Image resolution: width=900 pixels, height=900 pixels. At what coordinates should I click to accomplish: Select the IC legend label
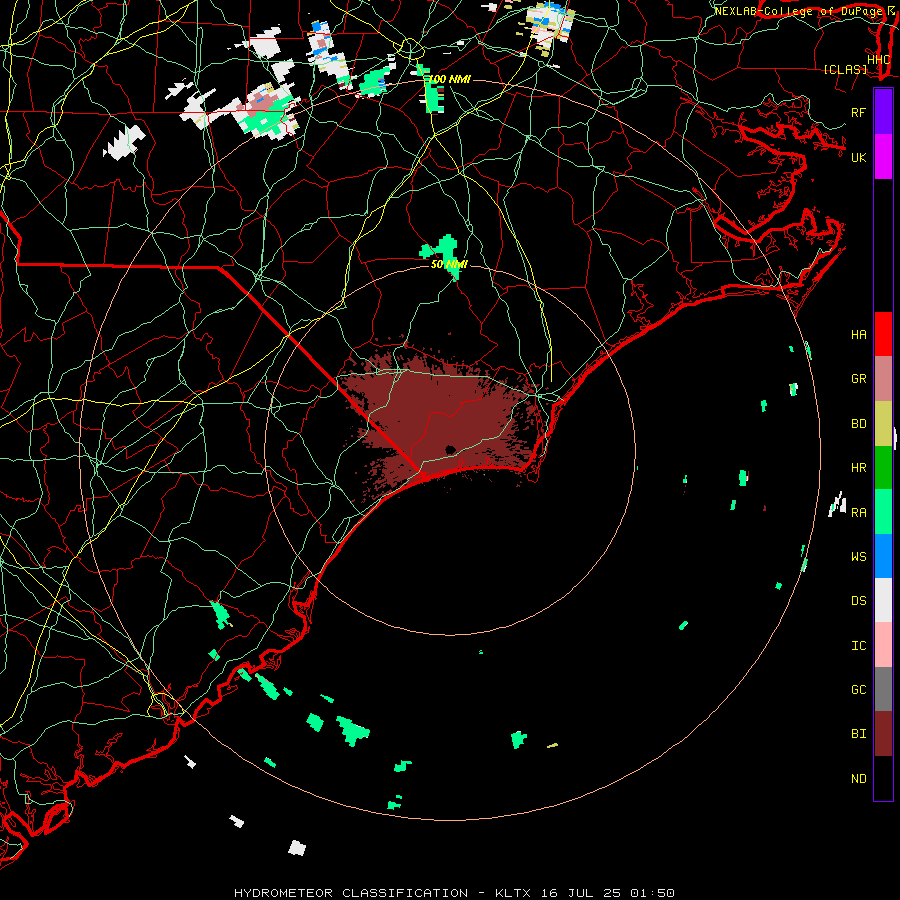[858, 645]
